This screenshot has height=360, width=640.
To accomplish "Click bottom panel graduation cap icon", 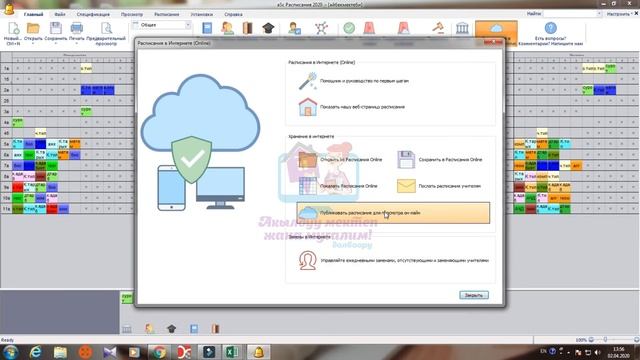I will click(x=171, y=329).
